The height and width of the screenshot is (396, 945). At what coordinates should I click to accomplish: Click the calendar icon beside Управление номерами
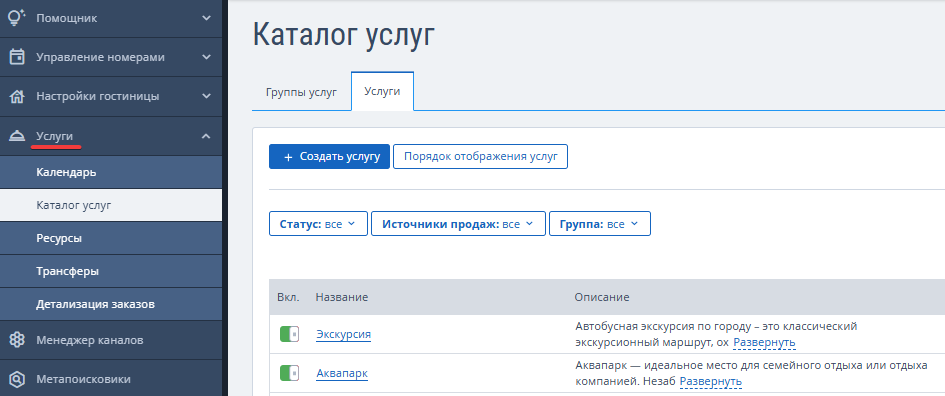(17, 57)
